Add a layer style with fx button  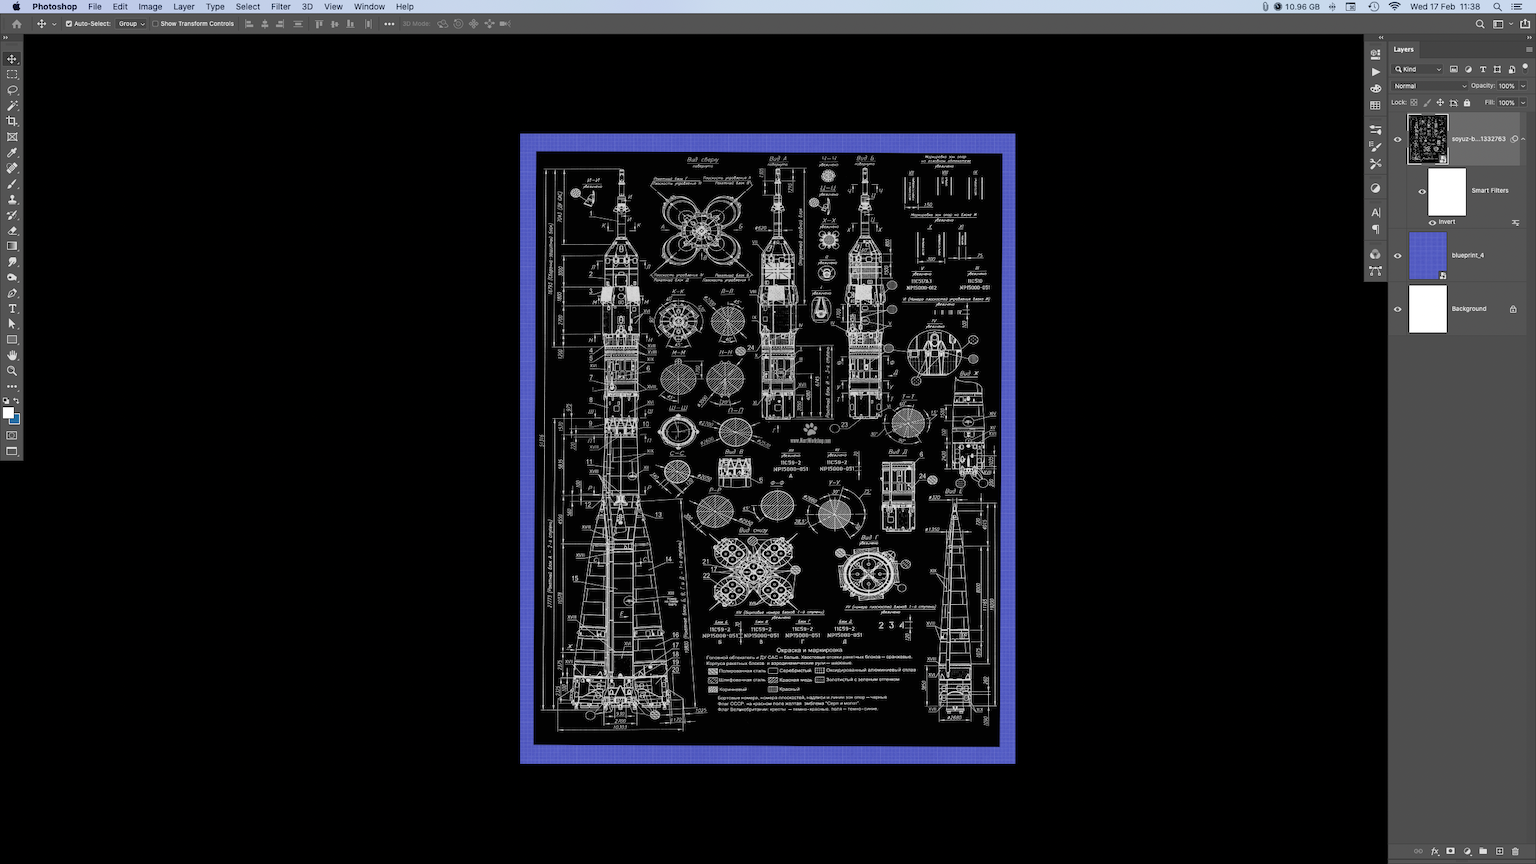(1435, 851)
